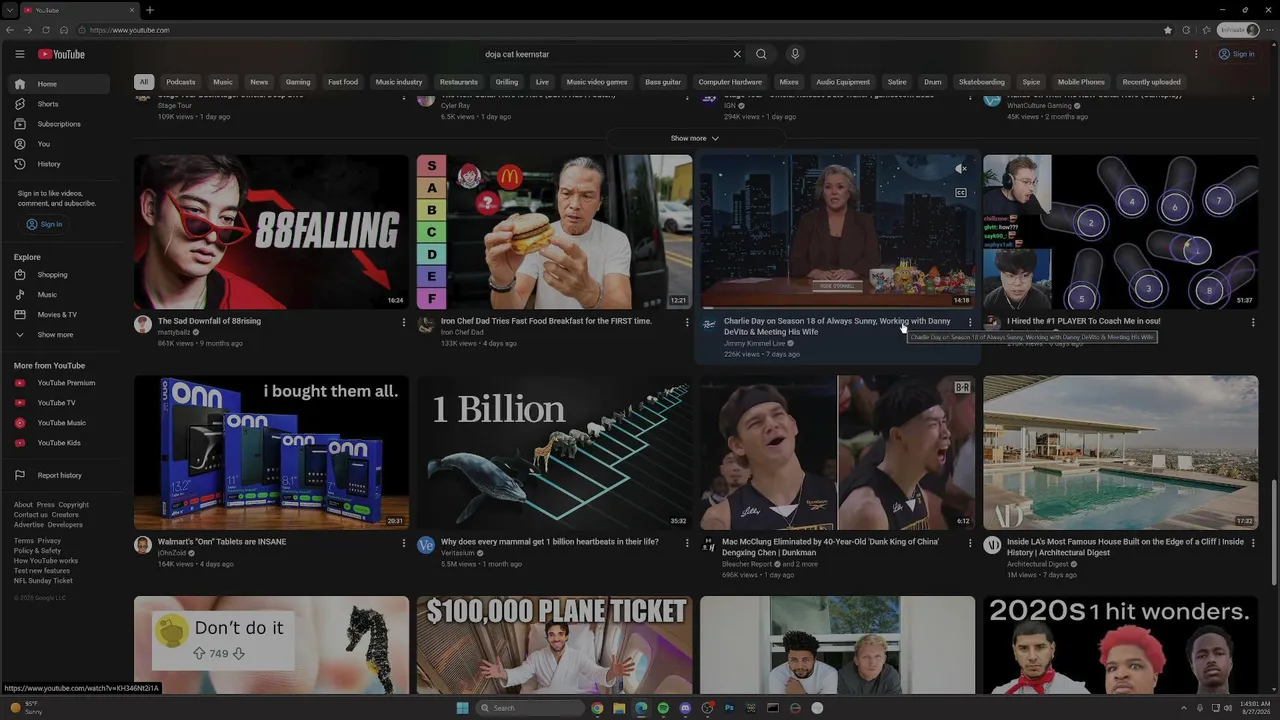This screenshot has width=1280, height=720.
Task: Click the magnifier search button
Action: (761, 54)
